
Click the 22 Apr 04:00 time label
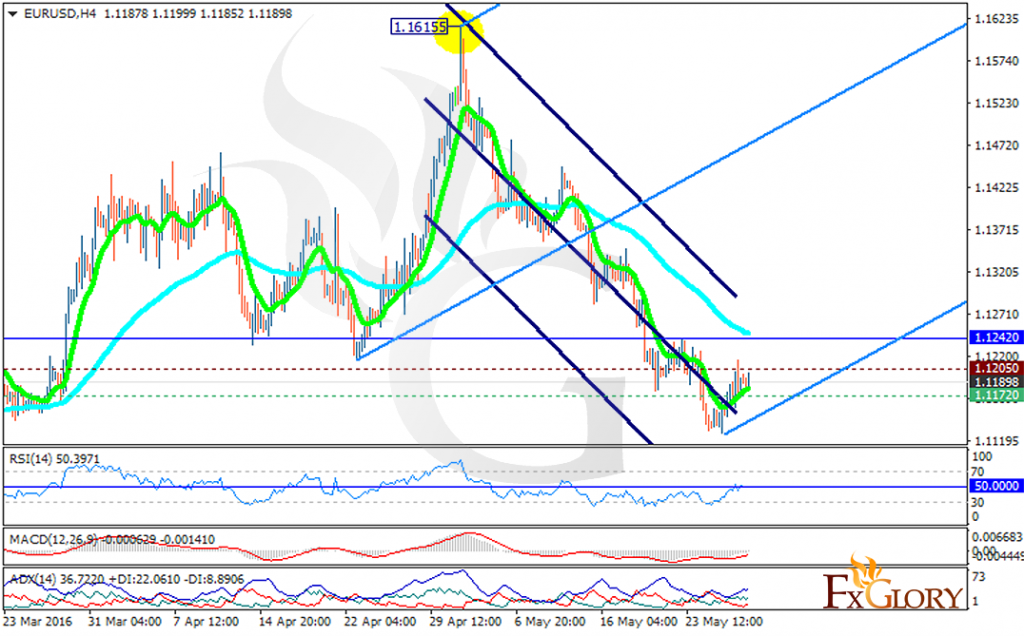[379, 621]
